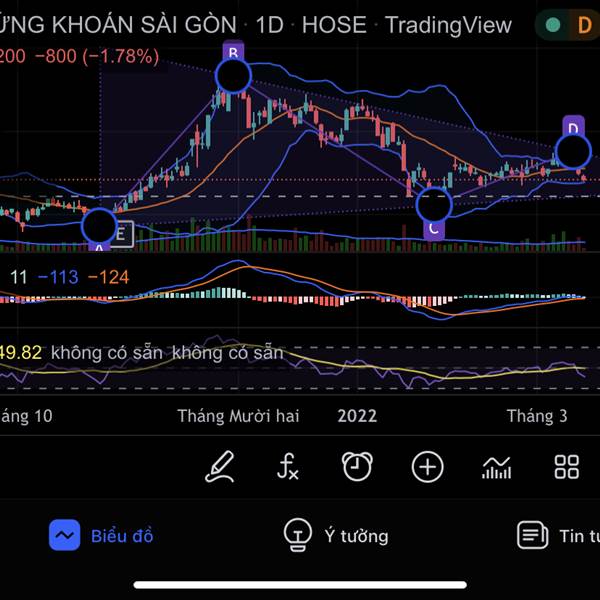Open the alarm clock alert icon

(357, 466)
